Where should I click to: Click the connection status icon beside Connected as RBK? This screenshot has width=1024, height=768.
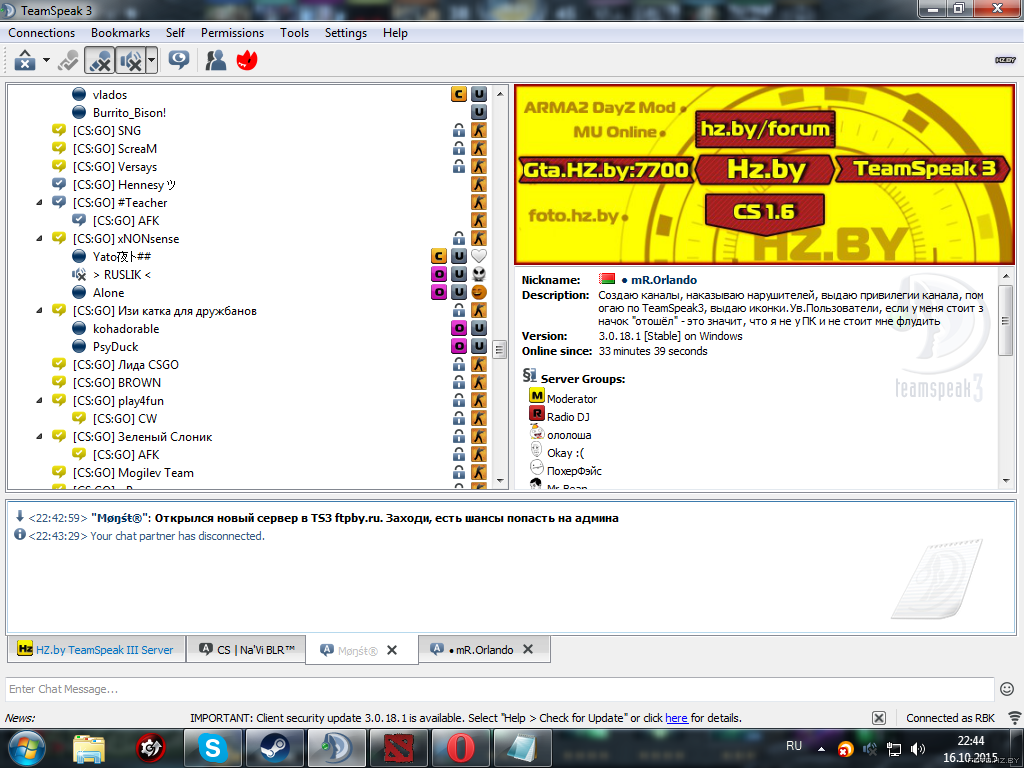click(x=1014, y=718)
